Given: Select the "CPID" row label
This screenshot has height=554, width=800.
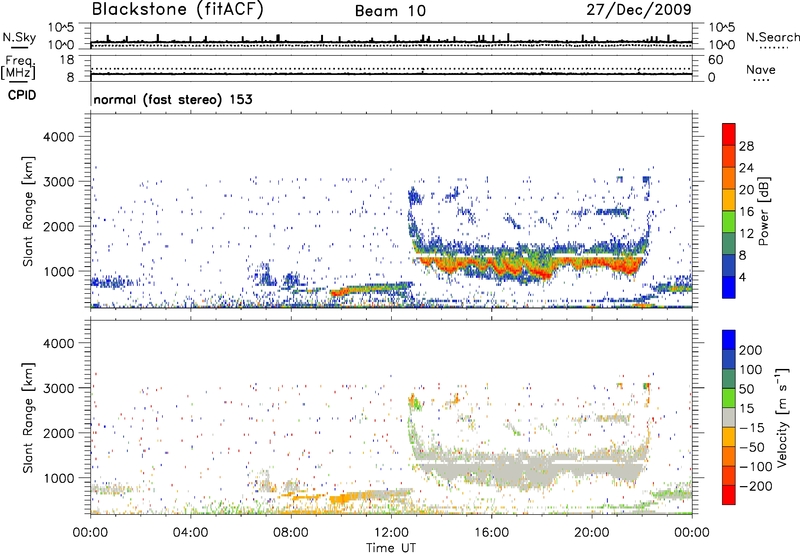Looking at the screenshot, I should point(22,95).
